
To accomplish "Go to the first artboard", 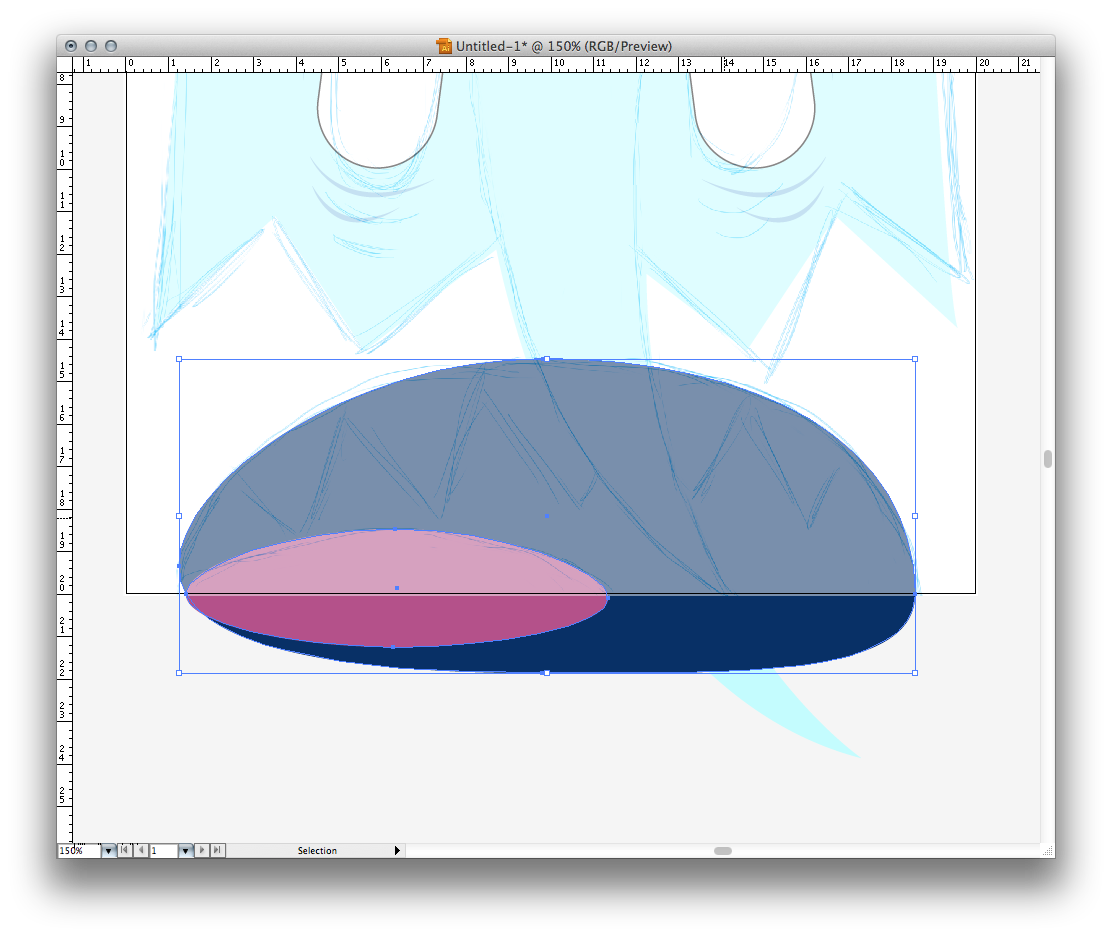I will (125, 851).
